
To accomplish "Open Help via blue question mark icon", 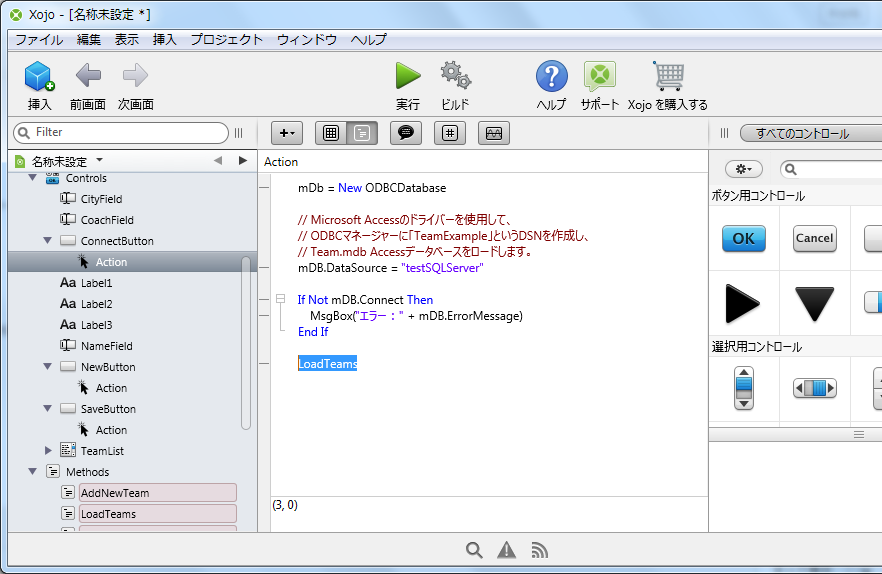I will (x=551, y=76).
